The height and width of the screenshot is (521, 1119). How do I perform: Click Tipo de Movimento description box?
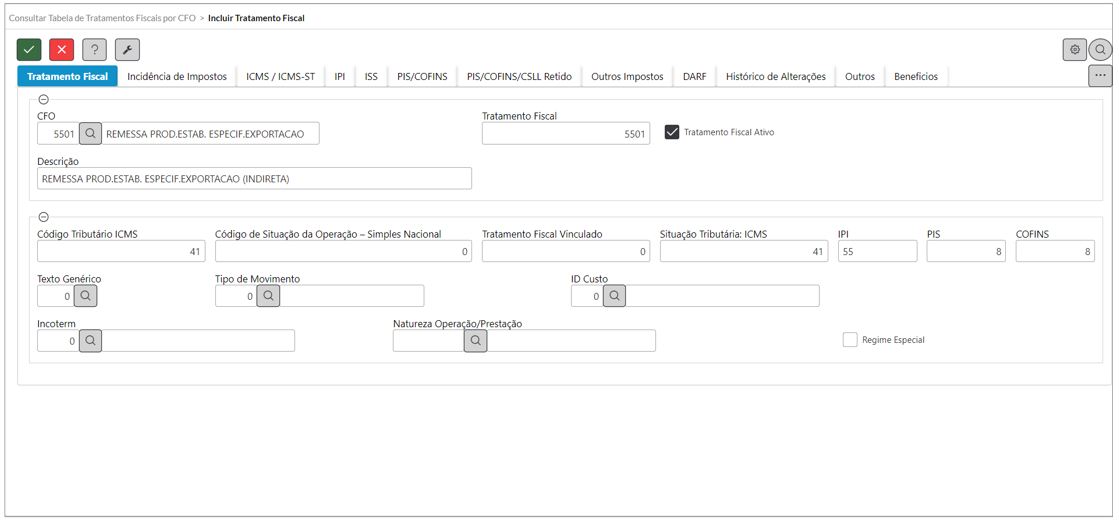352,296
